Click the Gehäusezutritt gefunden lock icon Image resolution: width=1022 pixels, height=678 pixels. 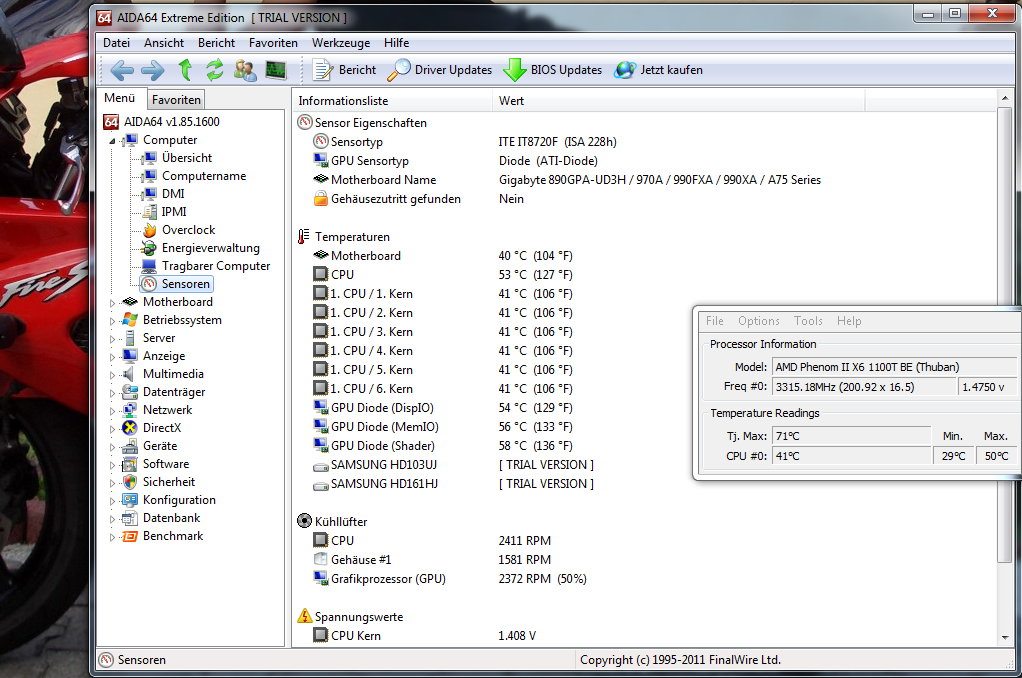(321, 198)
